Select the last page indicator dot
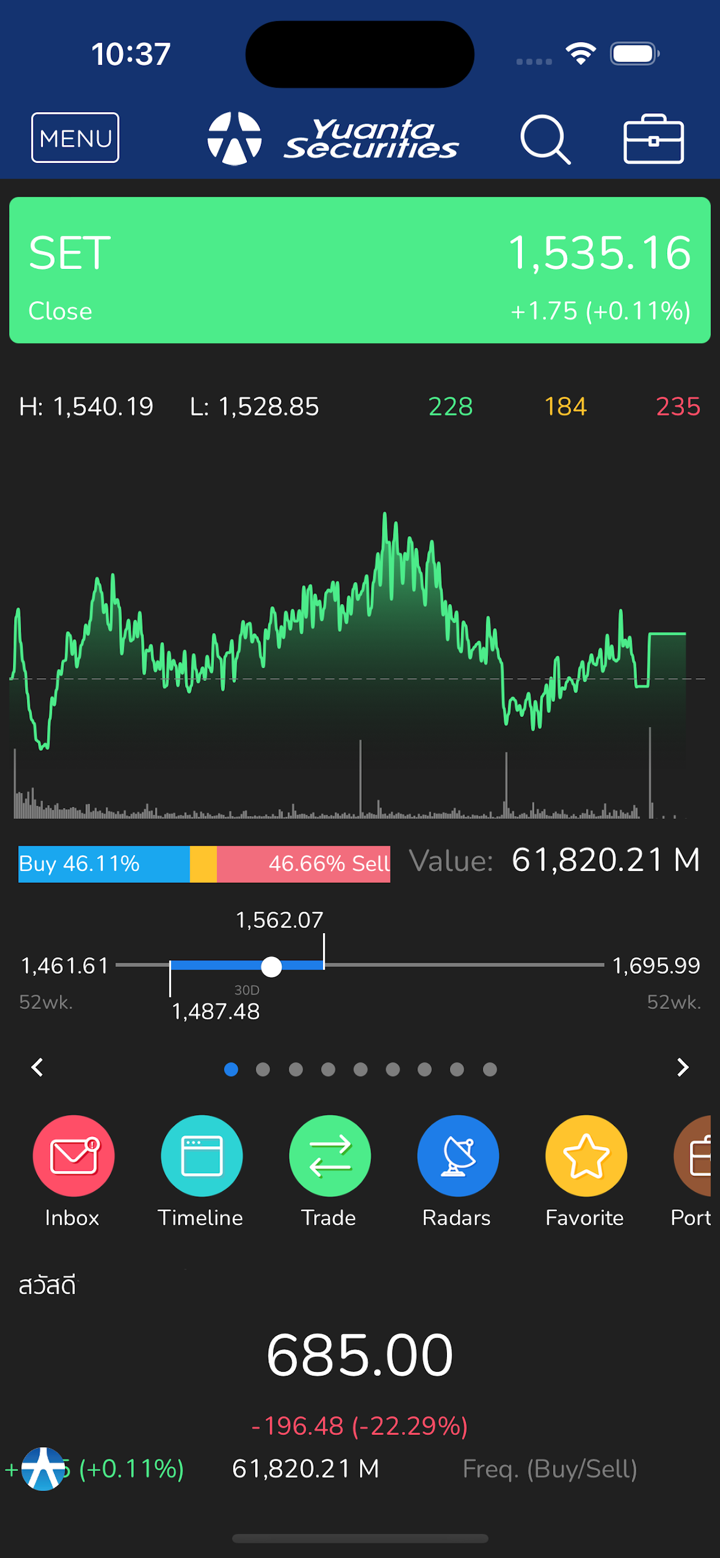This screenshot has height=1558, width=720. click(490, 1069)
